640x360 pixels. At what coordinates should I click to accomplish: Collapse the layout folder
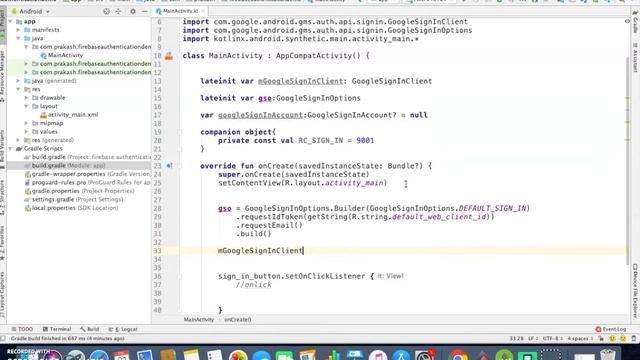[x=27, y=106]
